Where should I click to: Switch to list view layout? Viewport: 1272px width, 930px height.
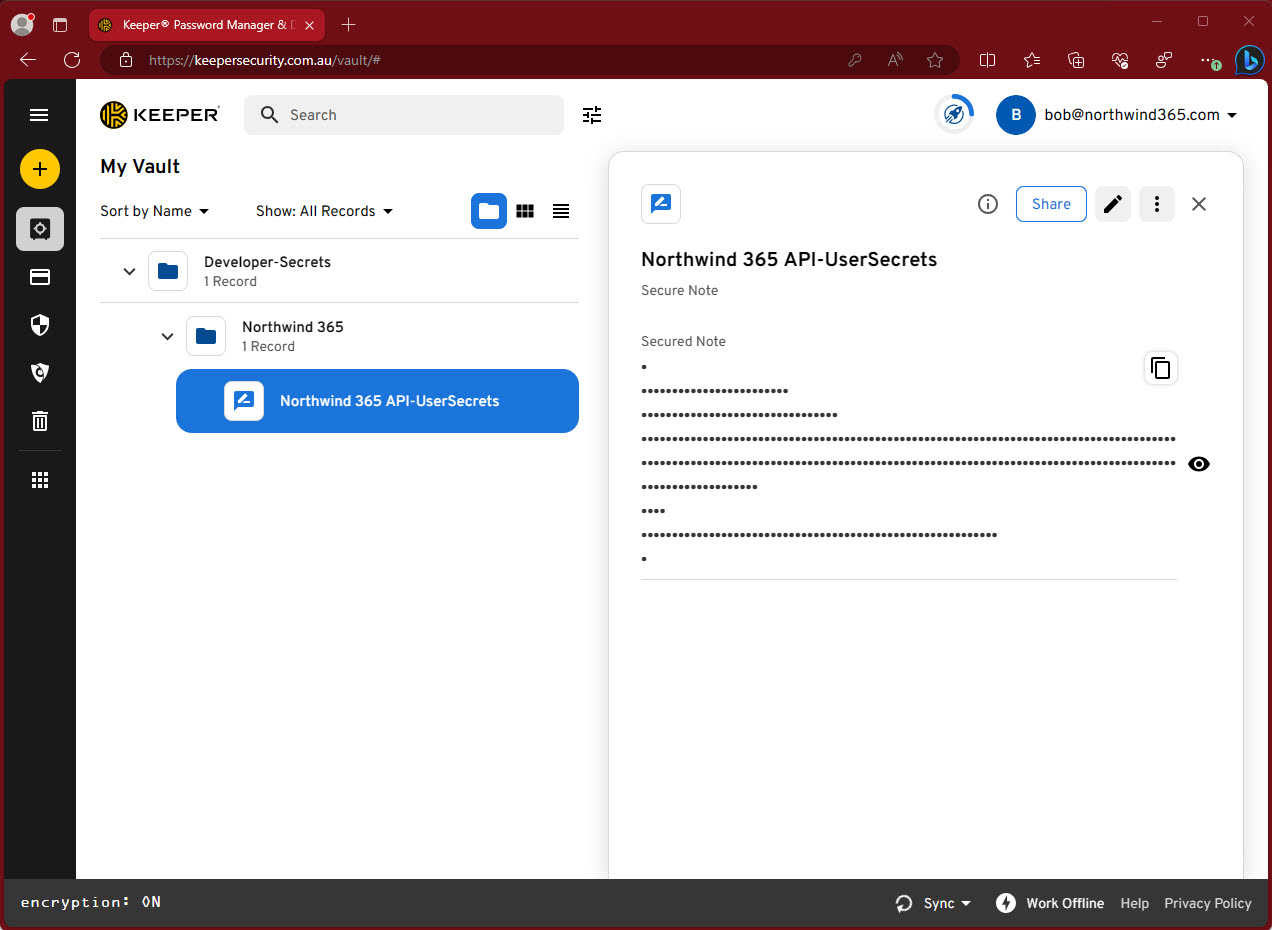(561, 211)
